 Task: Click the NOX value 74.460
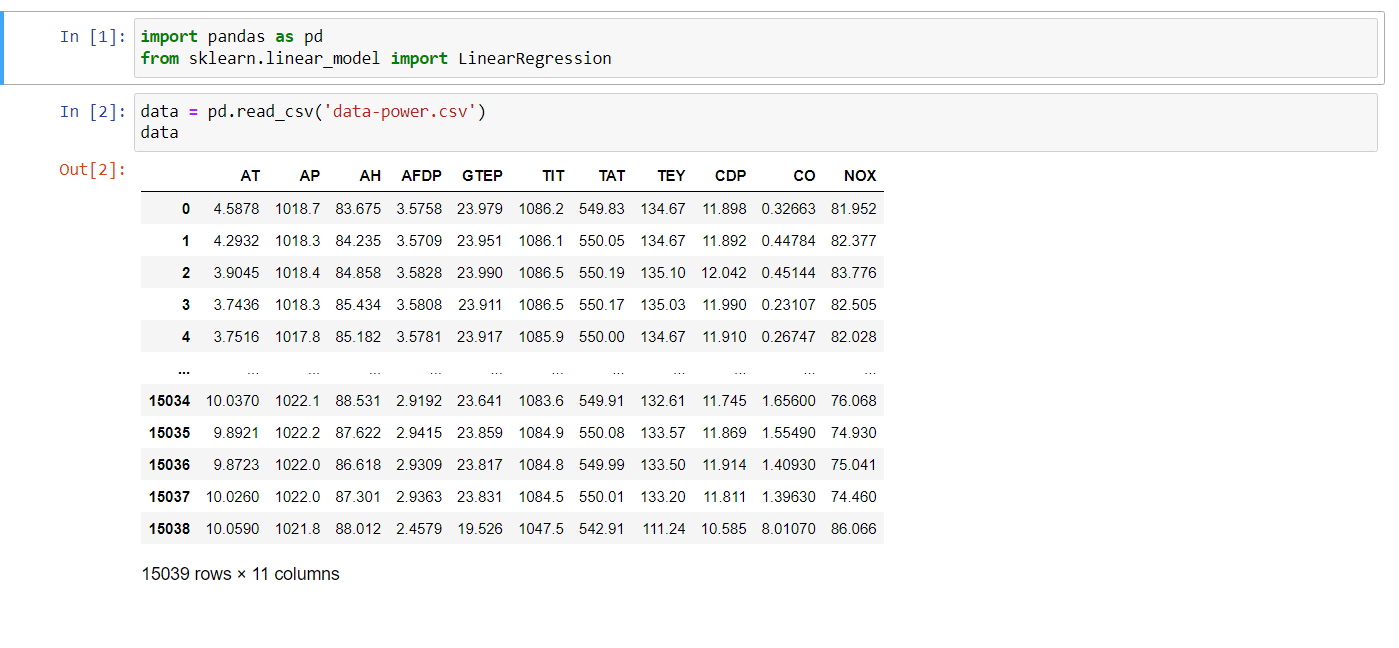tap(854, 497)
